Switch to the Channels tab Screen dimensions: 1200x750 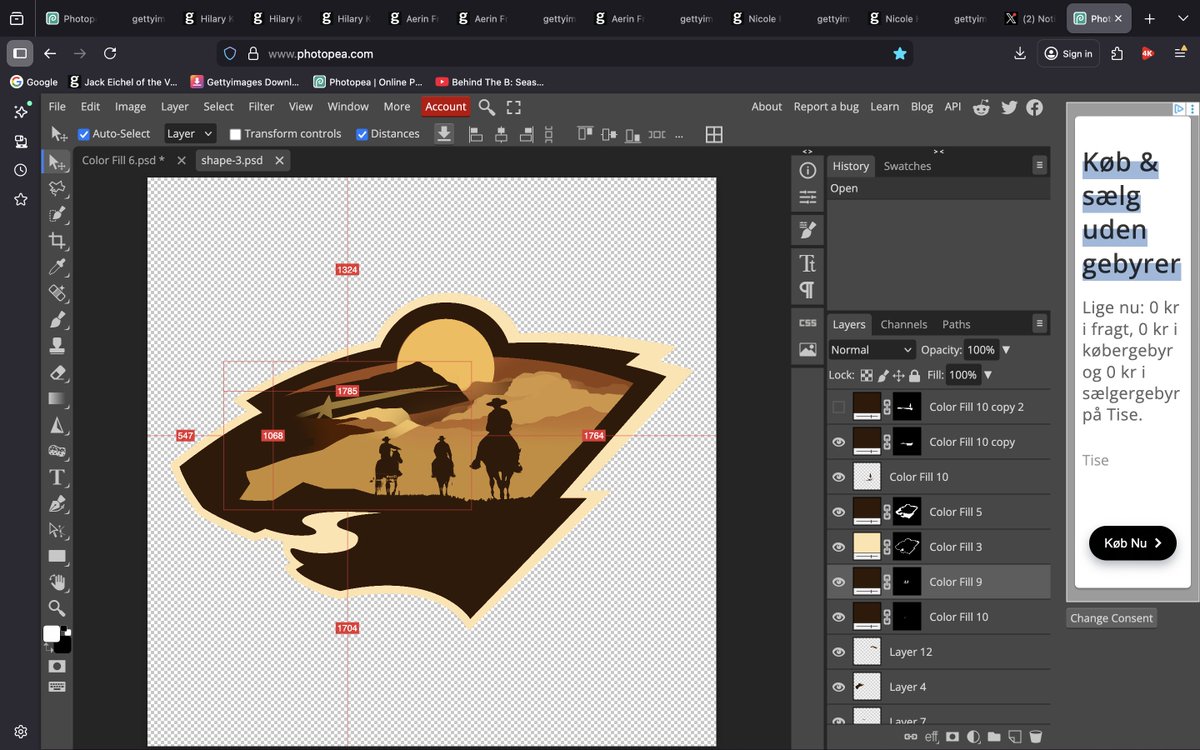coord(903,324)
